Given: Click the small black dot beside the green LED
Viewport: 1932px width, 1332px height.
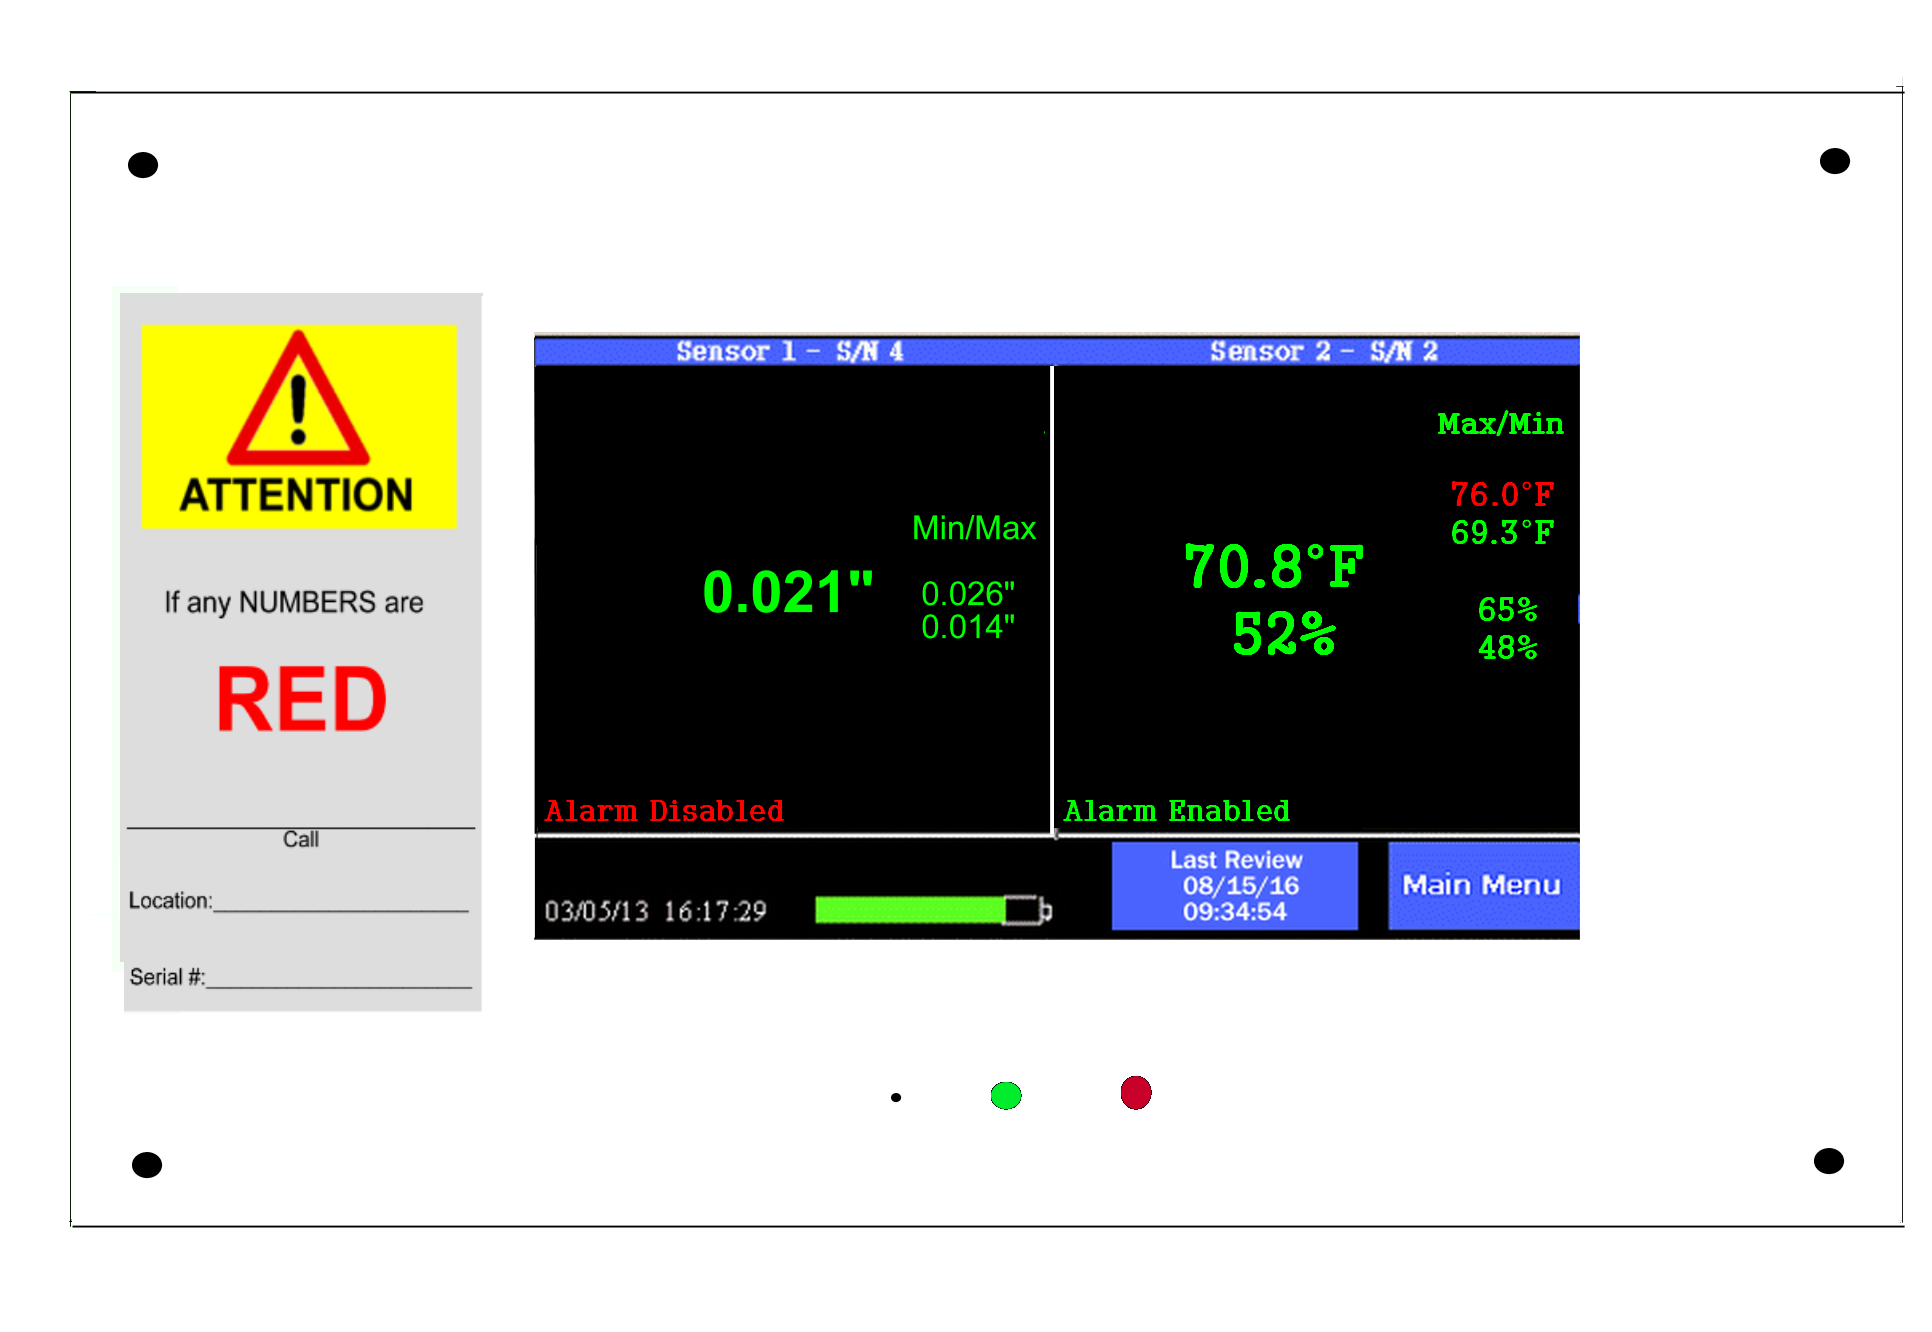Looking at the screenshot, I should 896,1097.
